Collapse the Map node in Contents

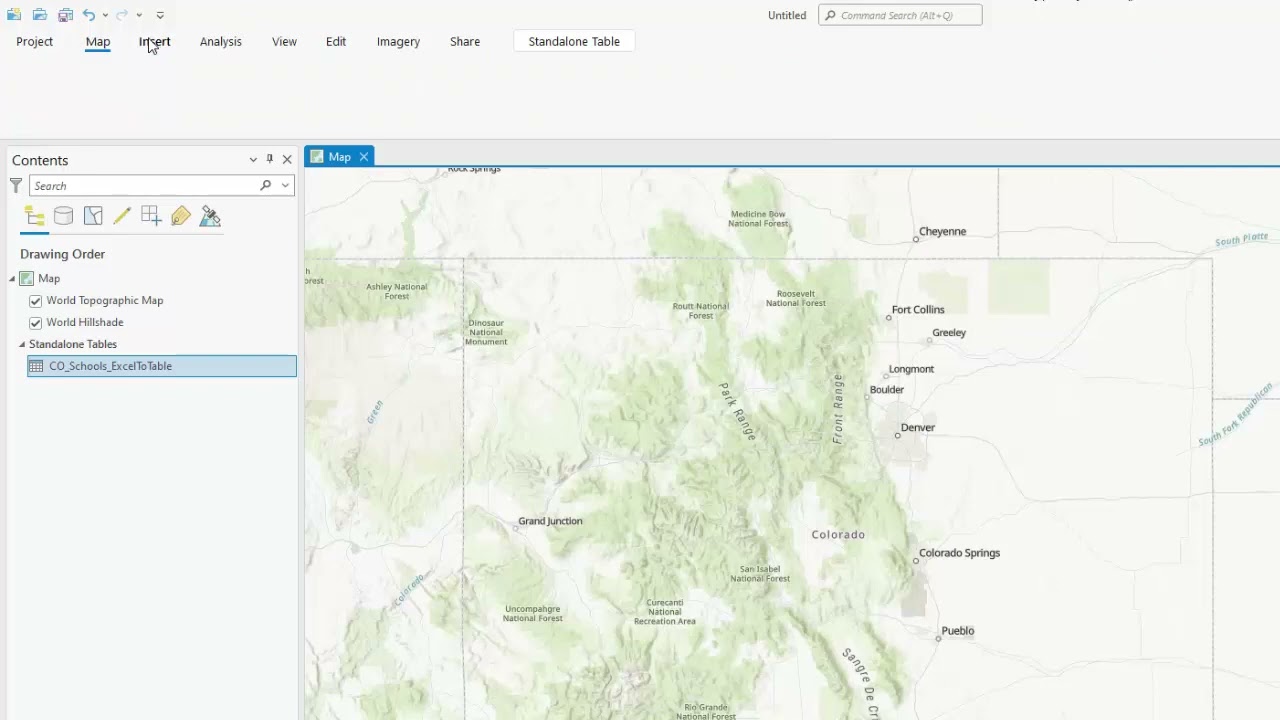(13, 278)
